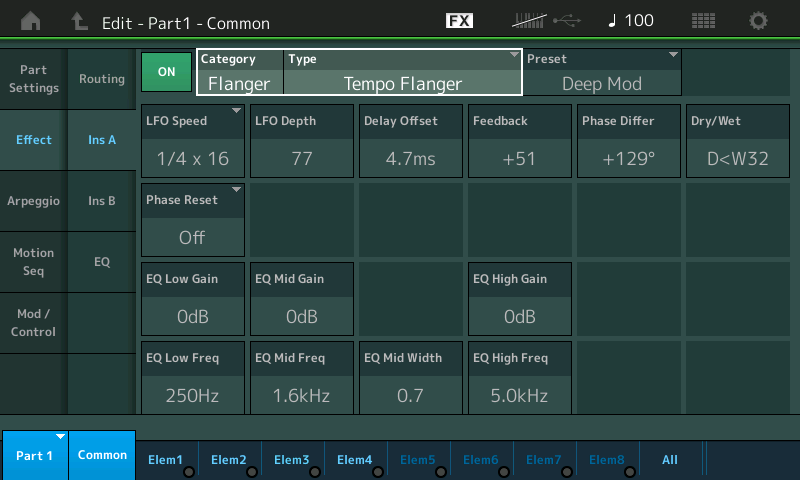Select the EQ Low Gain 0dB parameter

193,299
